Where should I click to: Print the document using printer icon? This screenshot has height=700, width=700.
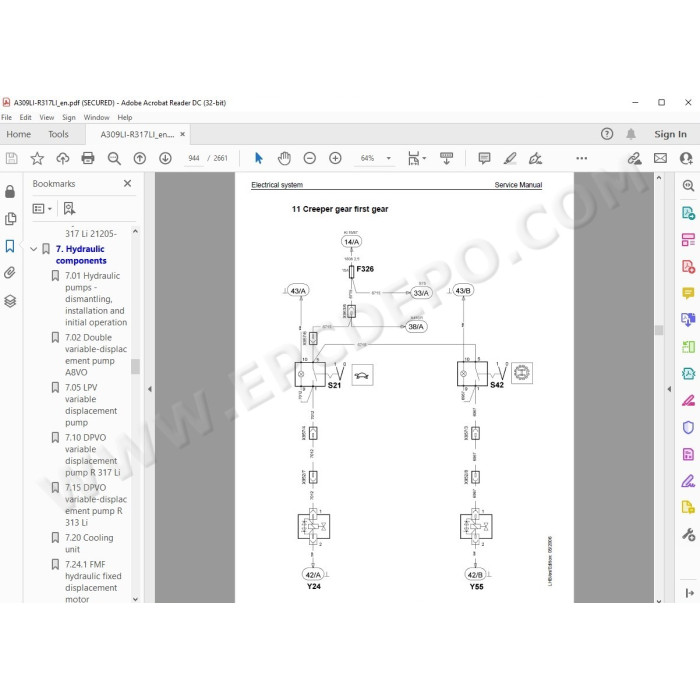pos(88,158)
